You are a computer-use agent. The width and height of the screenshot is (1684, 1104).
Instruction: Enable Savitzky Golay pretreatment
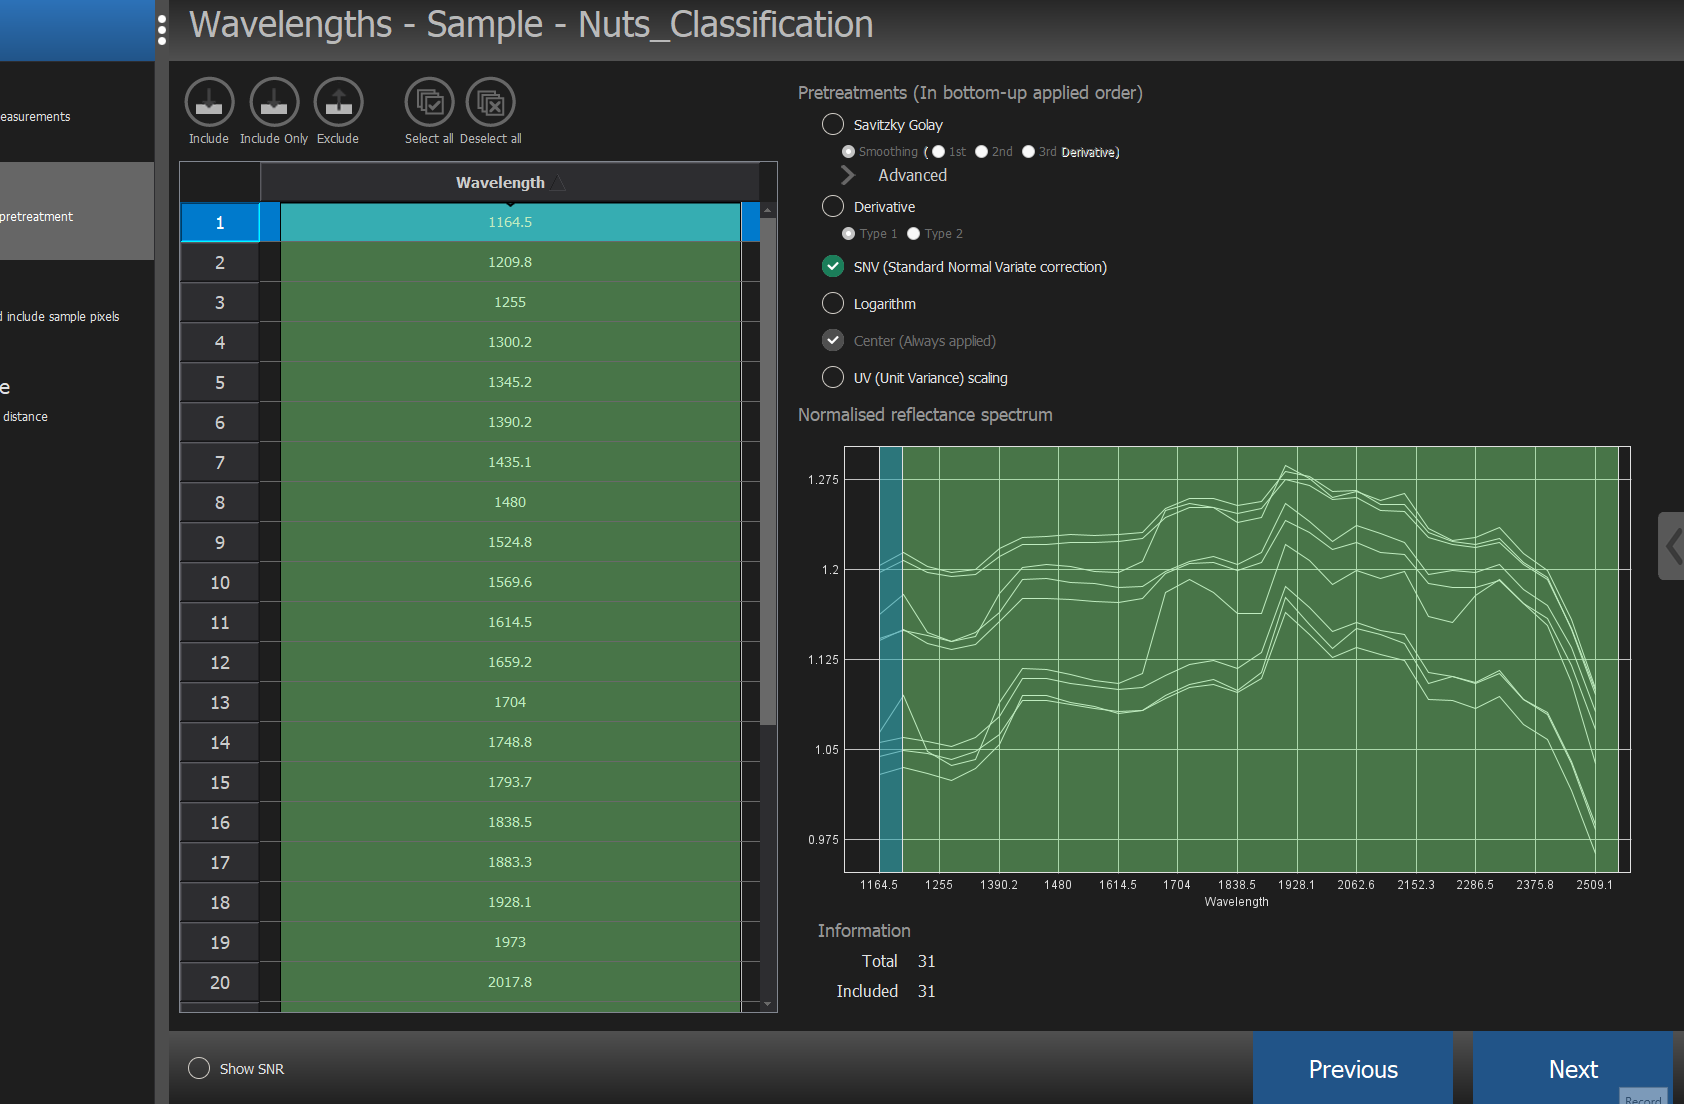pos(832,124)
